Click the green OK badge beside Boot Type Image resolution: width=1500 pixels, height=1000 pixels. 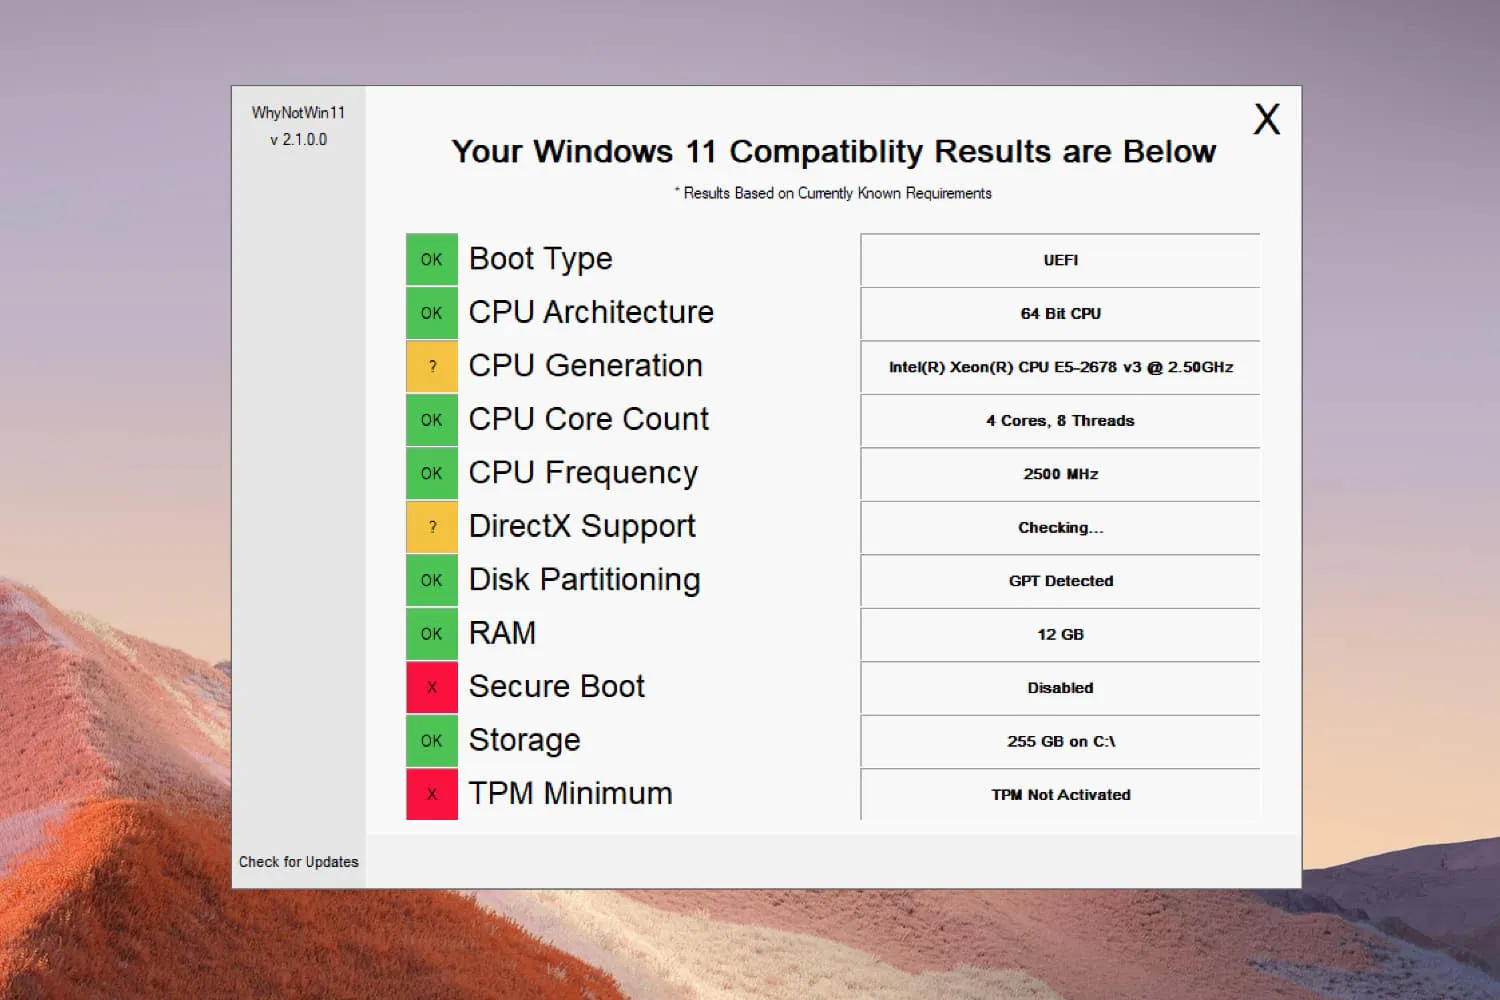point(432,259)
